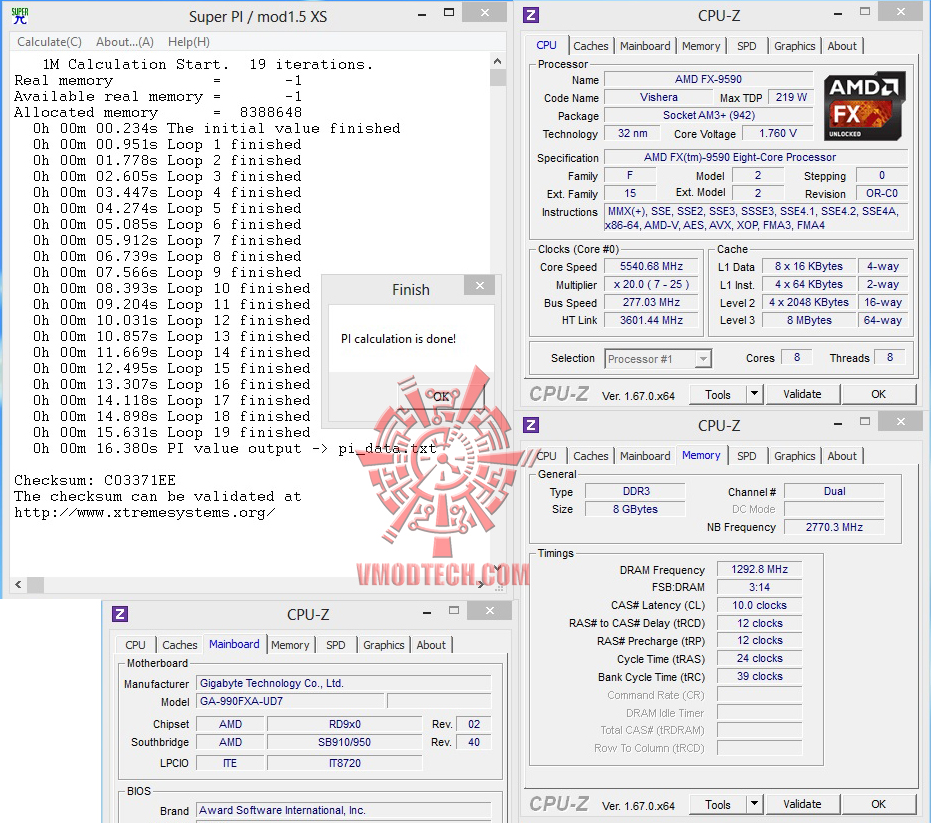Close the Memory CPU-Z window
Viewport: 931px width, 823px height.
(x=901, y=421)
